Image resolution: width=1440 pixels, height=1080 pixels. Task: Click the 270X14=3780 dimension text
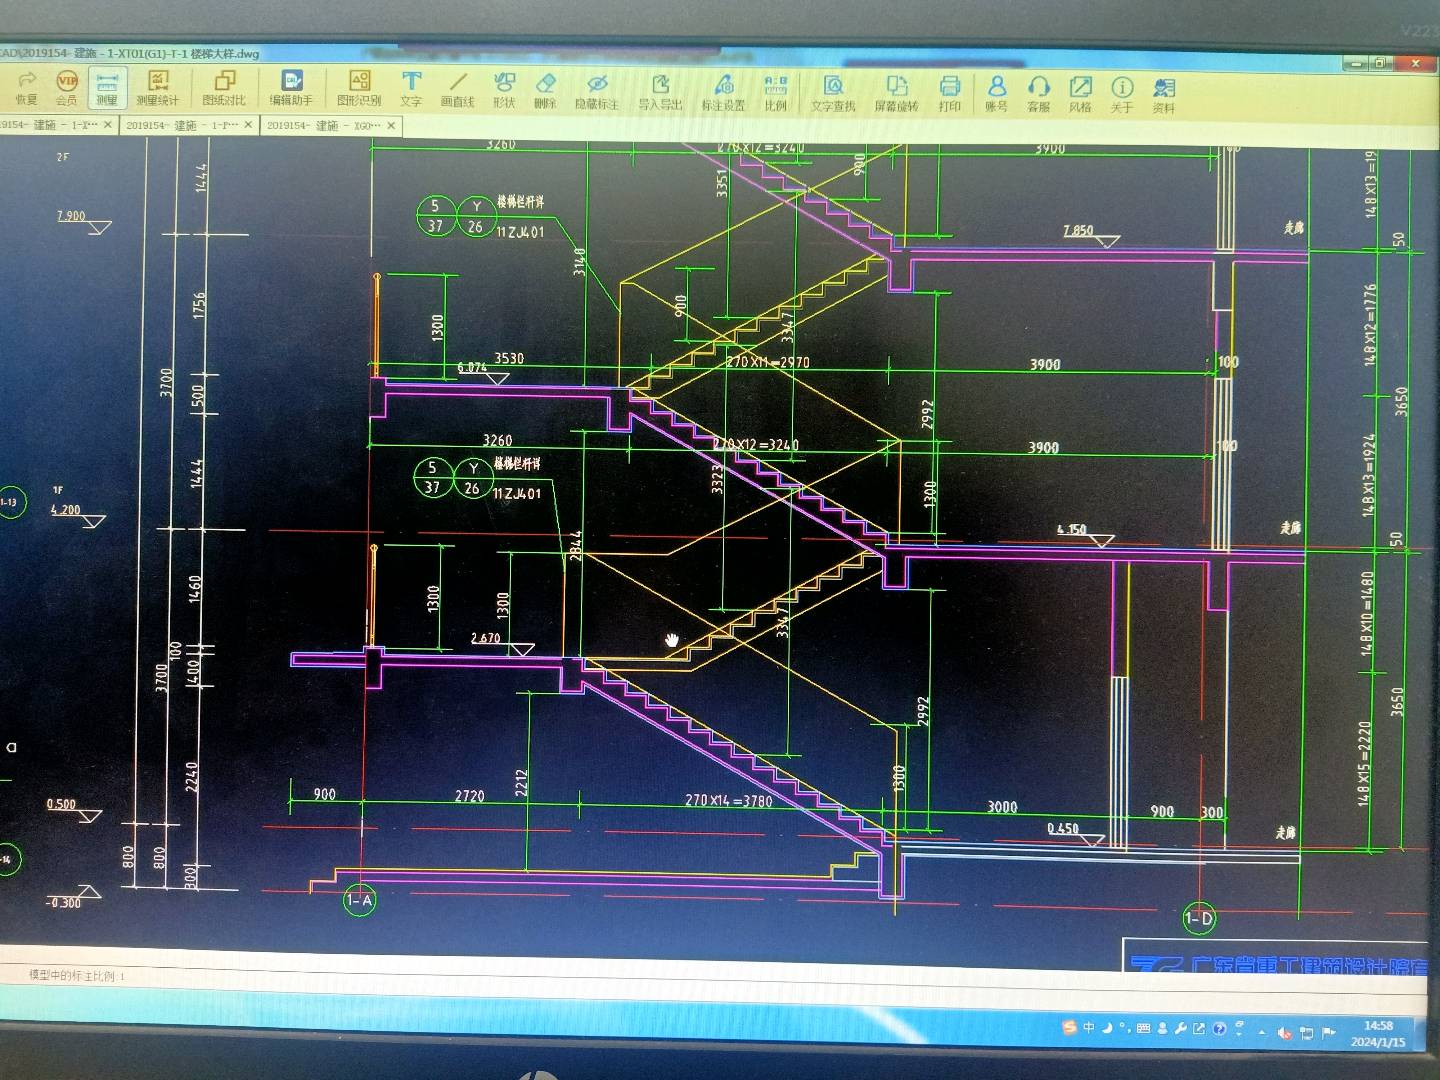click(729, 800)
